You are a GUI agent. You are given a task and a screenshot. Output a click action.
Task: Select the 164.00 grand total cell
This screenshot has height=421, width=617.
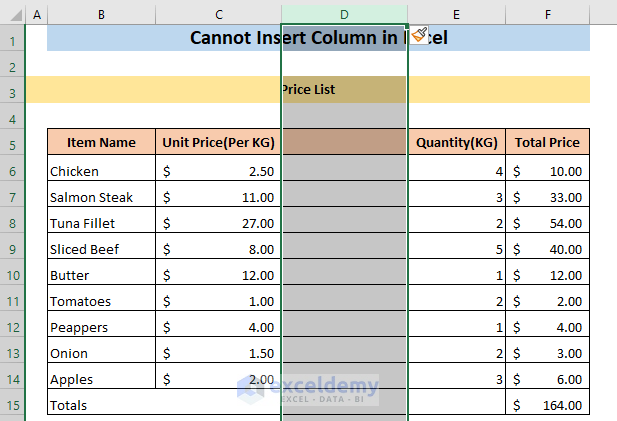point(547,405)
